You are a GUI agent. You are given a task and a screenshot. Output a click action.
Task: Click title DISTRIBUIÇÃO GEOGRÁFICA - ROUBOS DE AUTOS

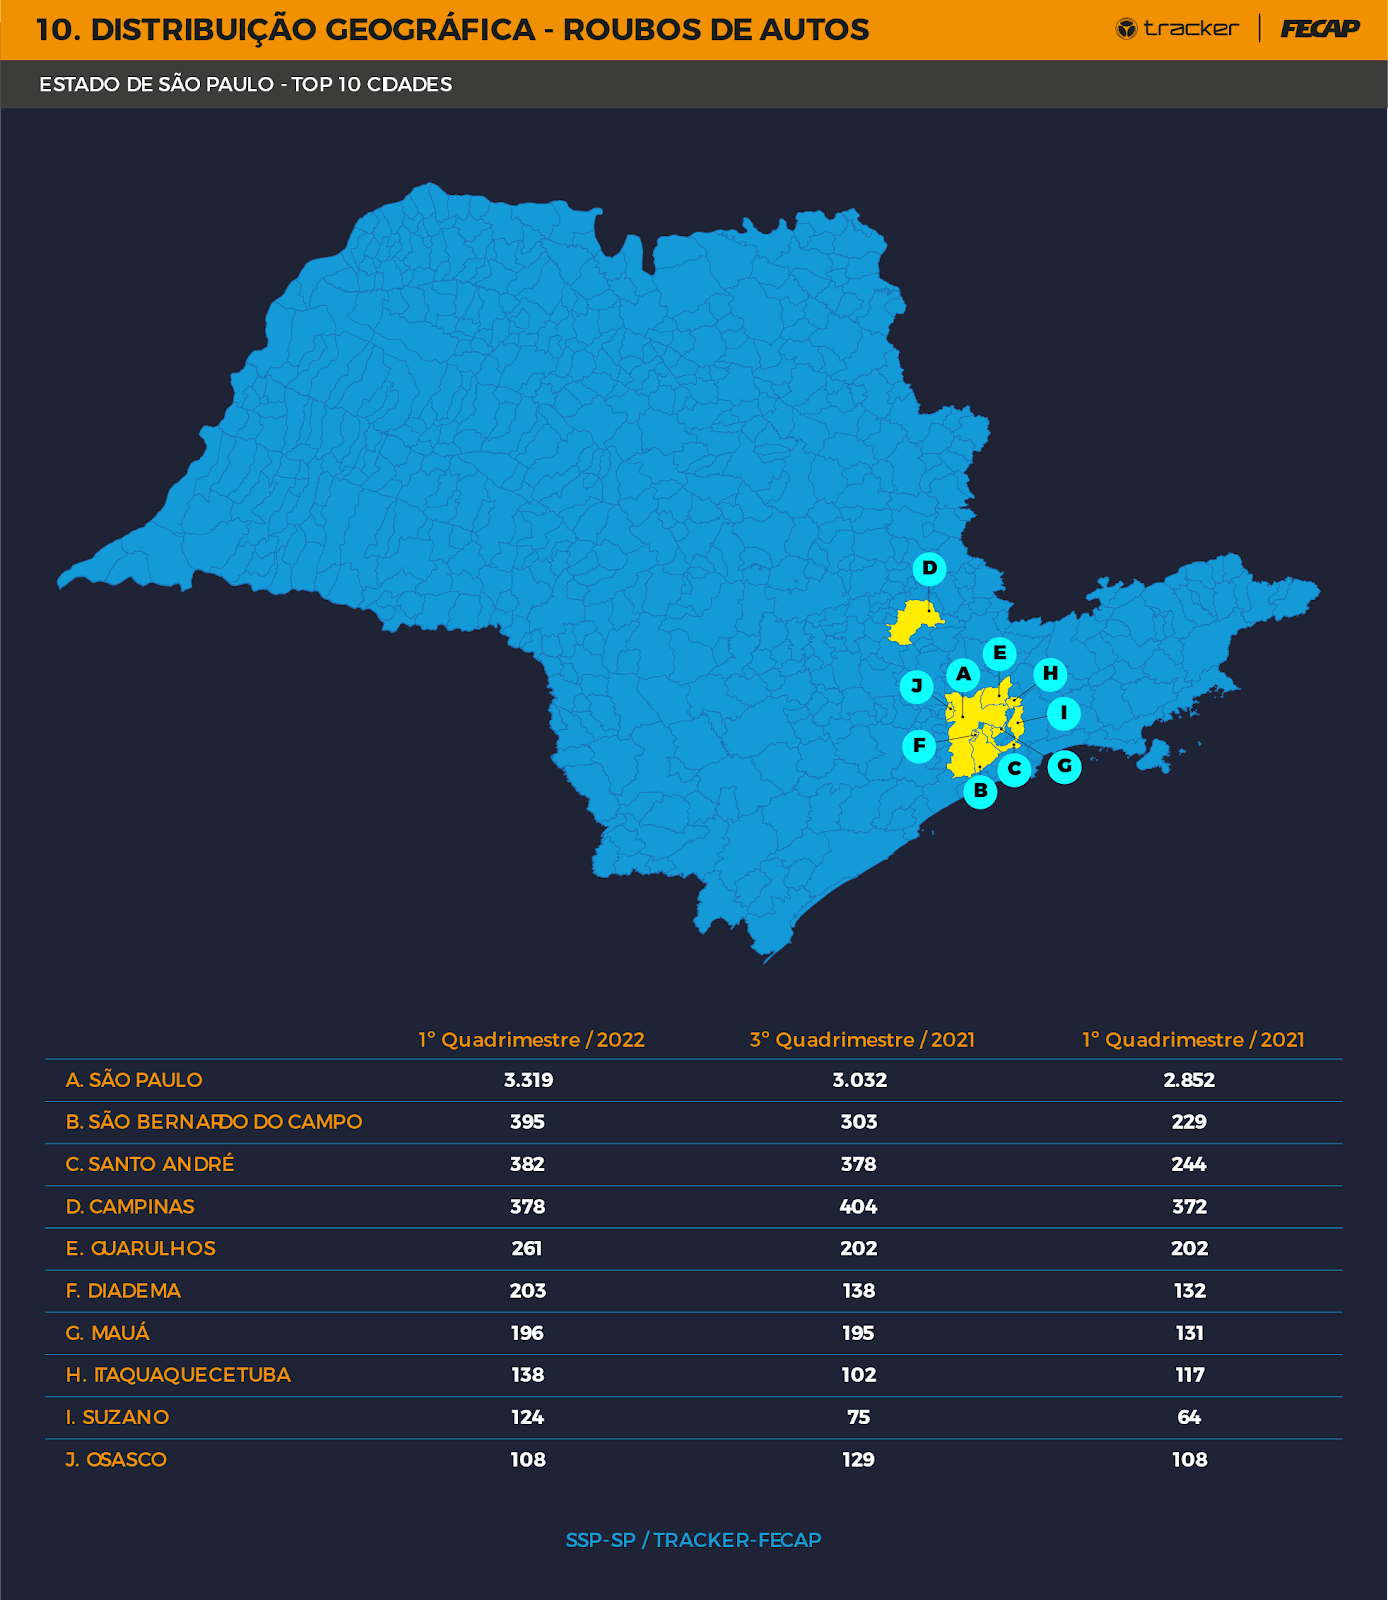480,30
